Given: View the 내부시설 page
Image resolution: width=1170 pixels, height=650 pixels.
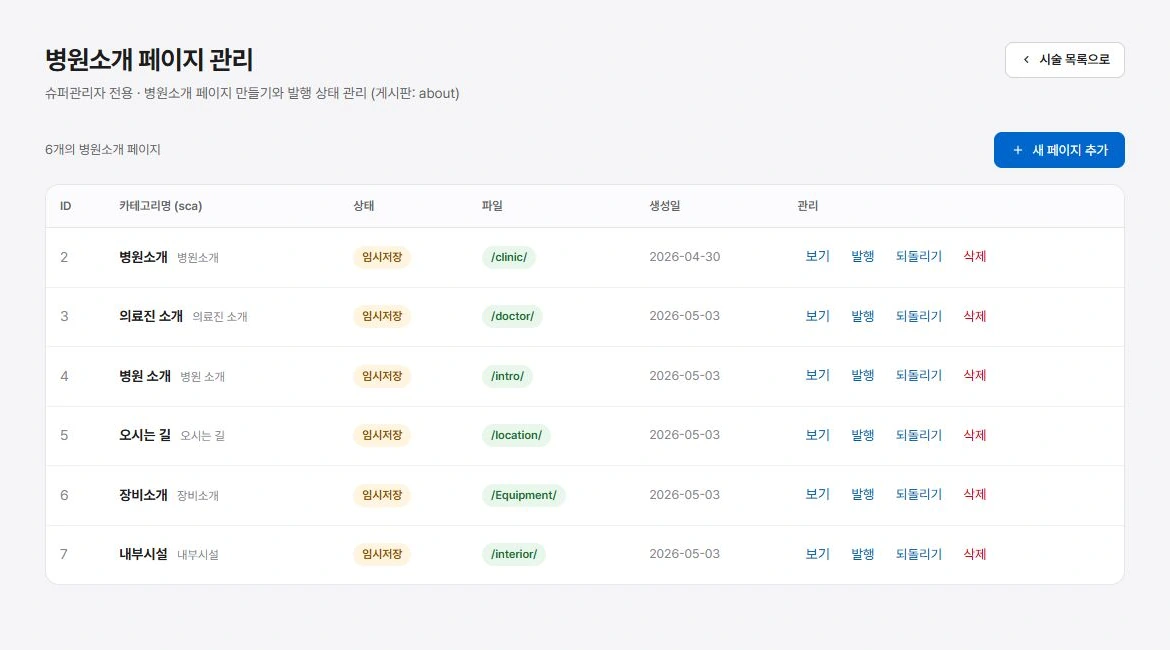Looking at the screenshot, I should coord(817,554).
